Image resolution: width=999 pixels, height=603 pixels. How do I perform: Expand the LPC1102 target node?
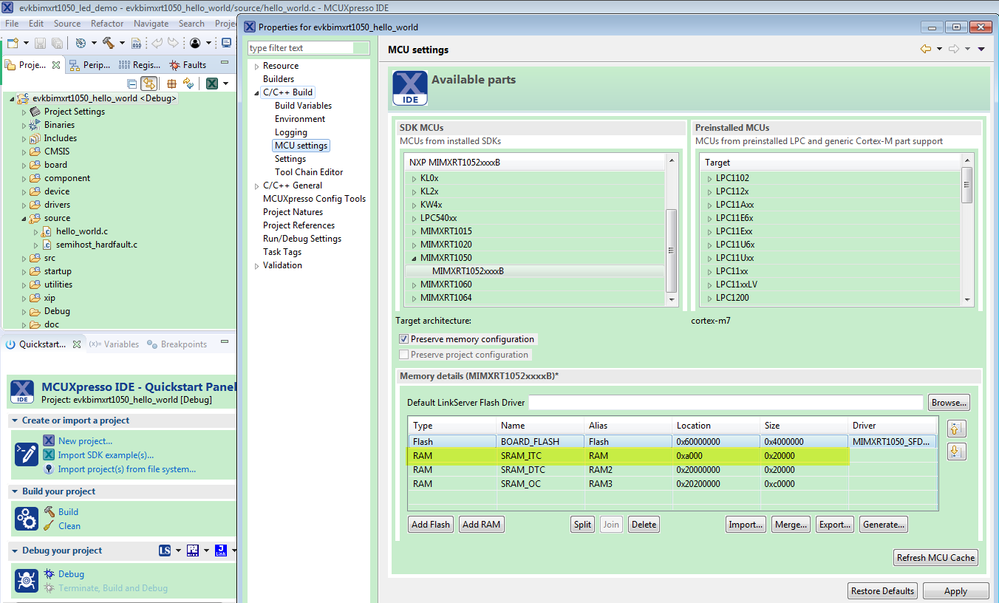tap(709, 178)
